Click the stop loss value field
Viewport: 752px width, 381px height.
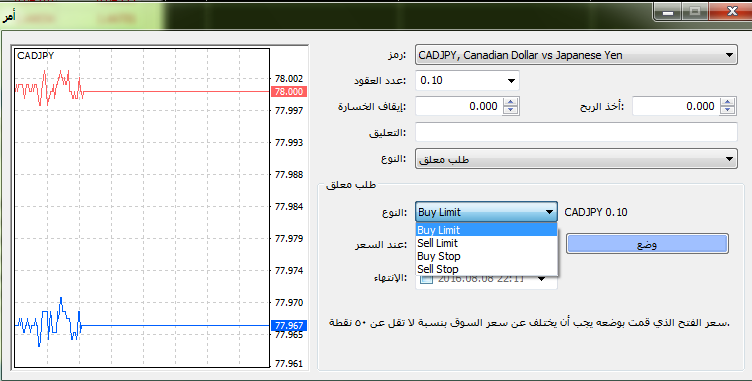coord(458,106)
